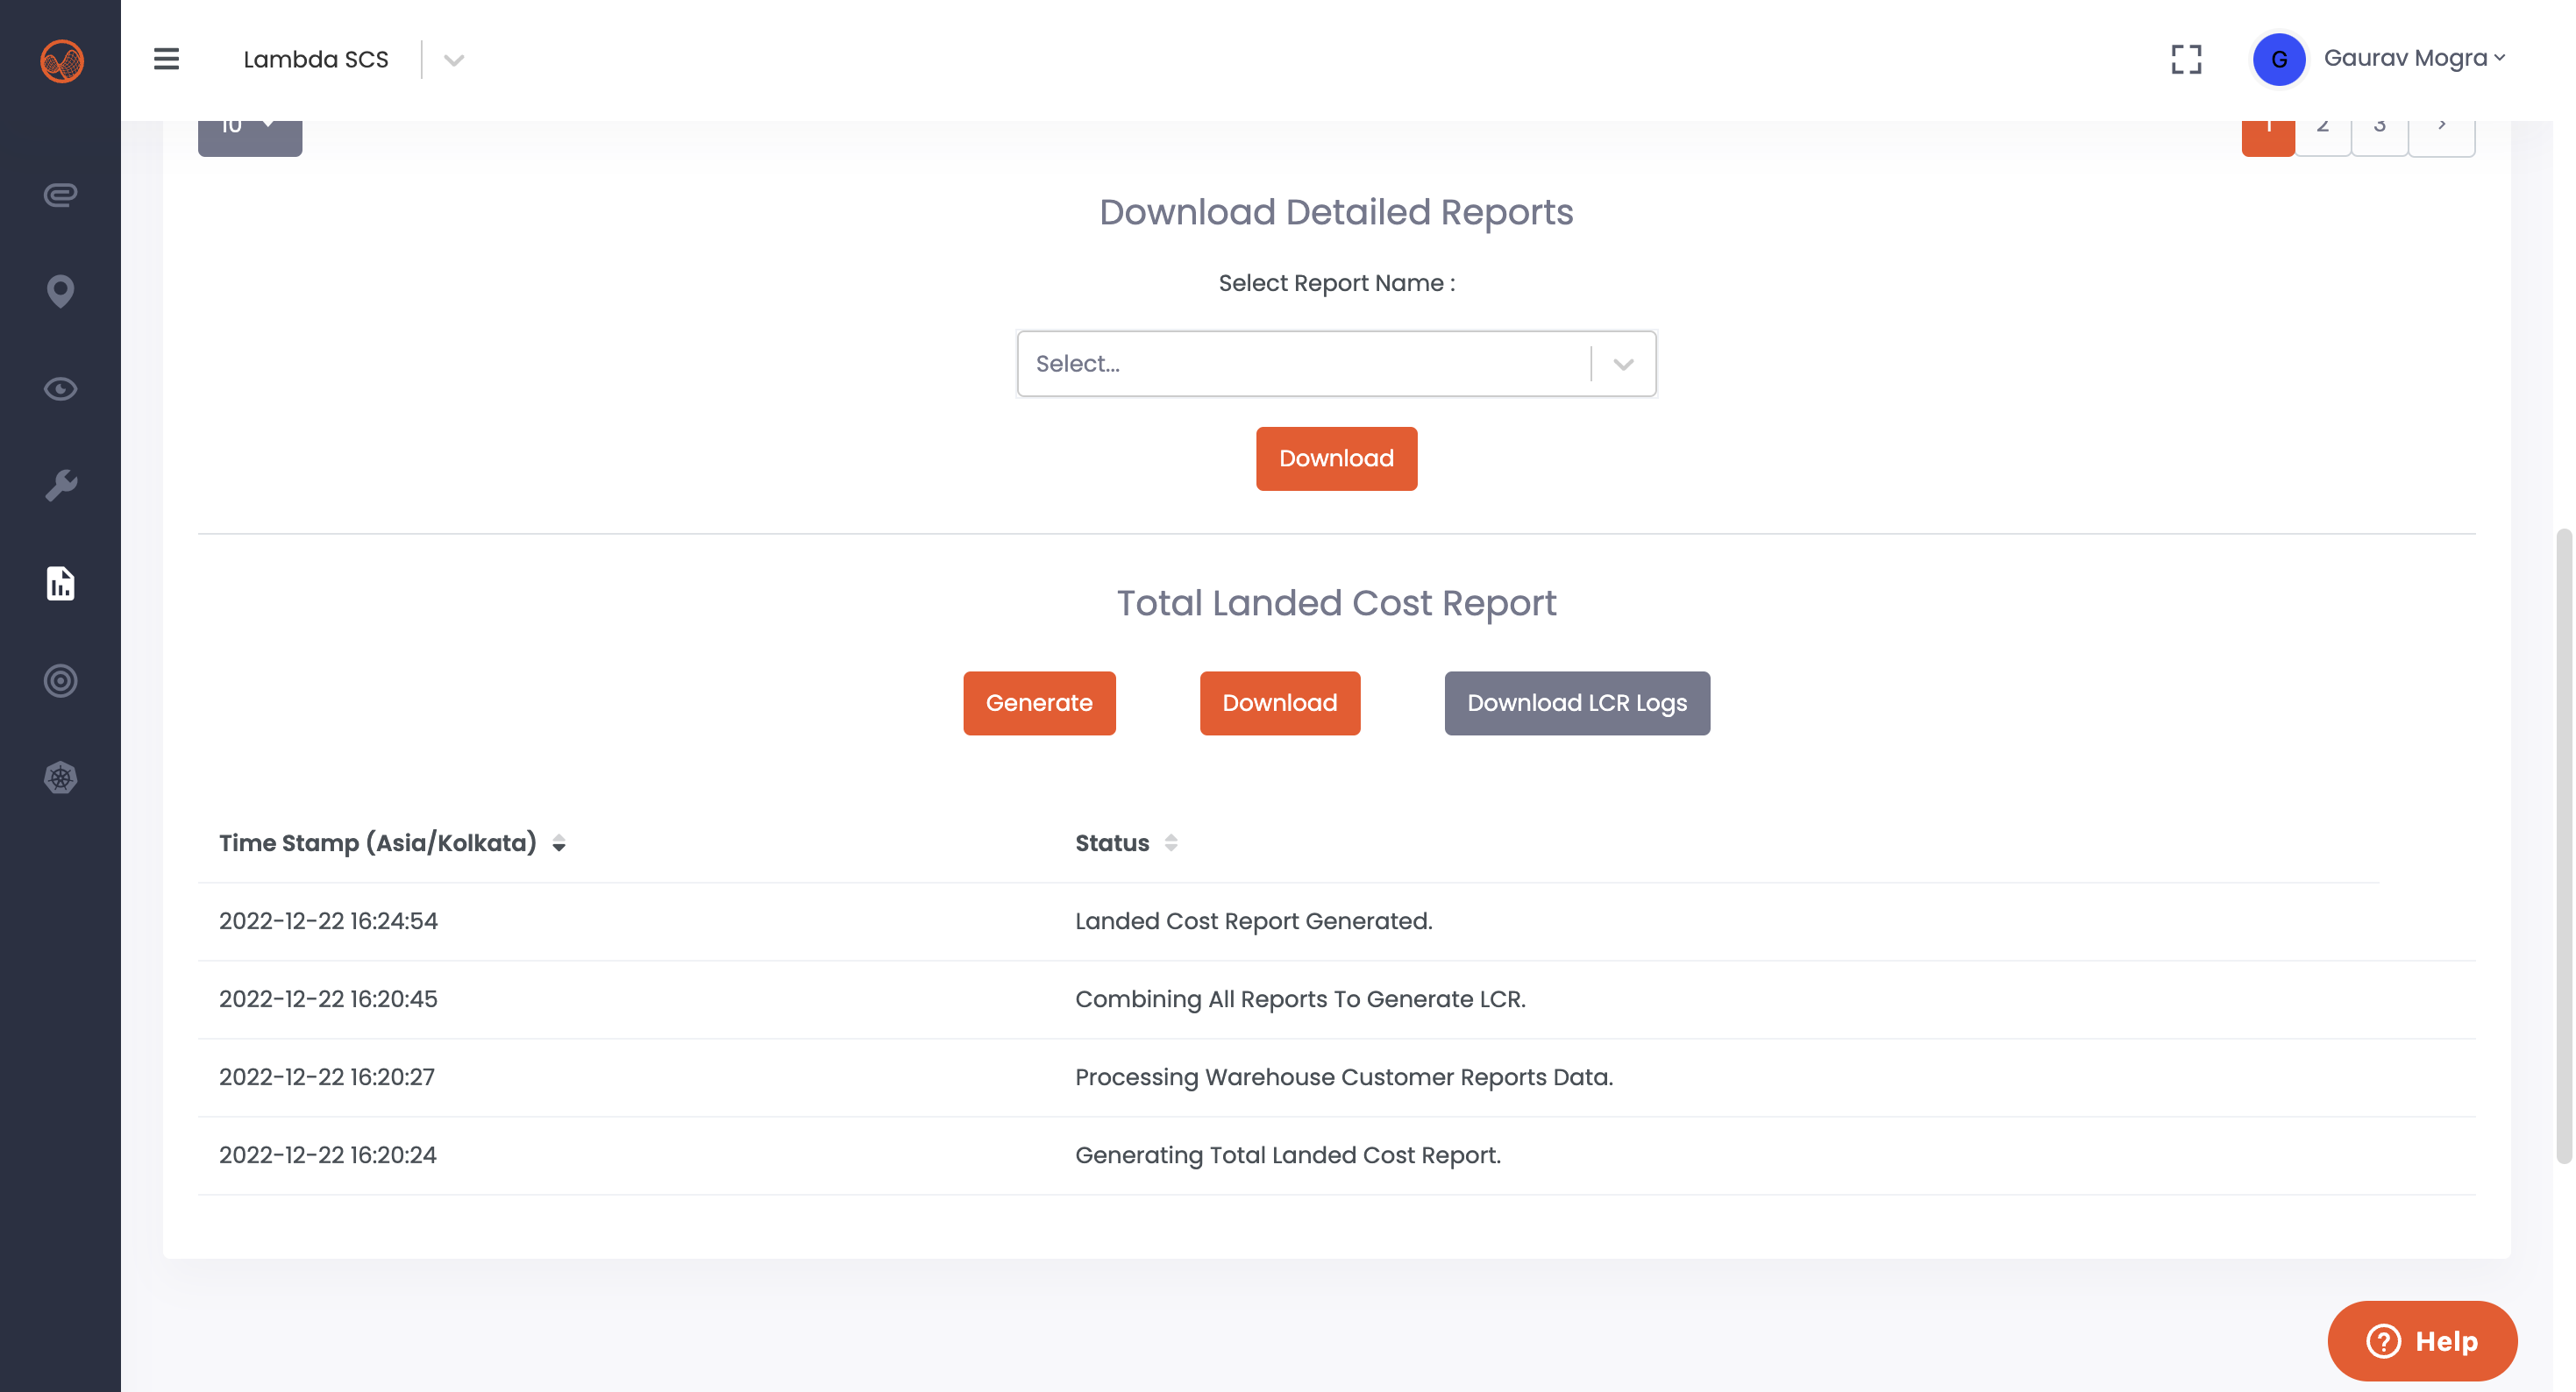The image size is (2576, 1392).
Task: Click the Generate button
Action: [x=1039, y=703]
